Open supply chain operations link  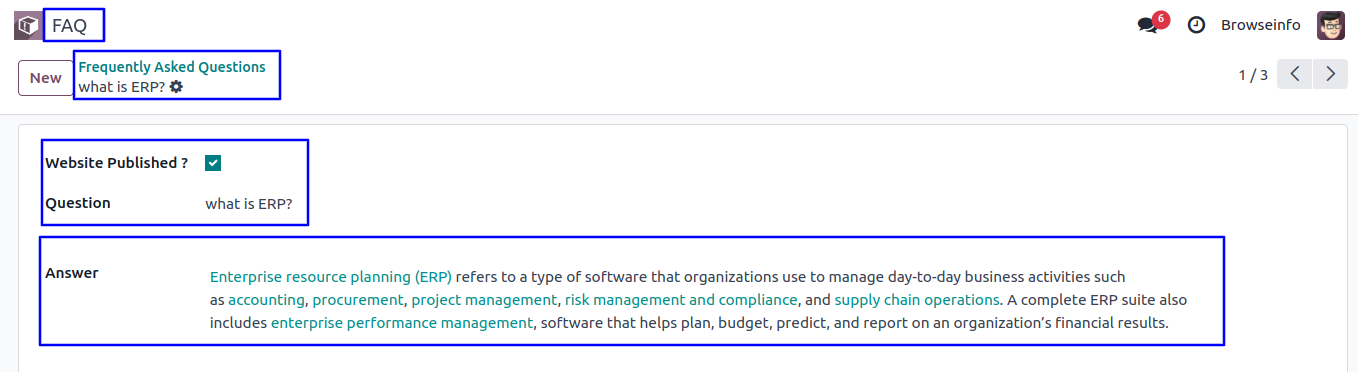917,300
